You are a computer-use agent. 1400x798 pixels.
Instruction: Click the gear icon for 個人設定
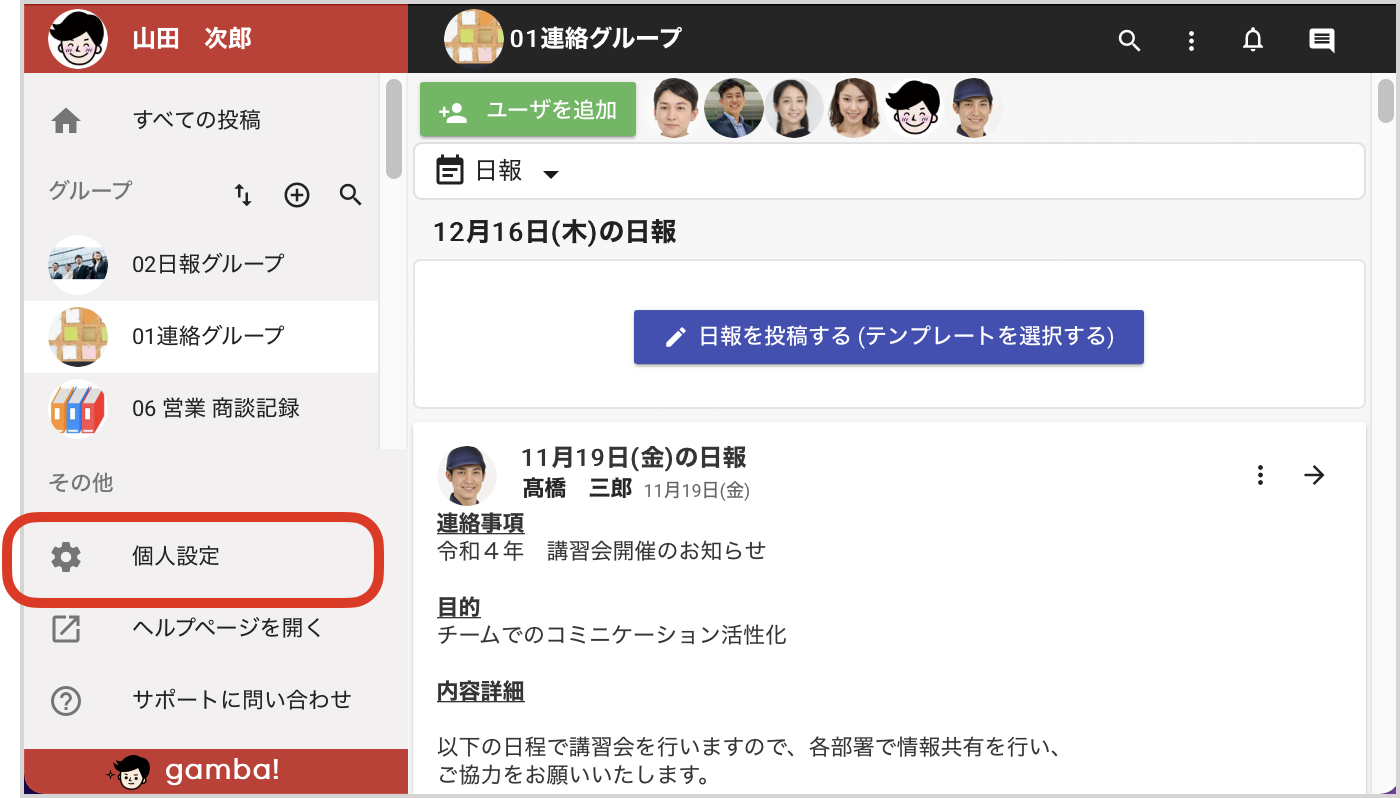click(66, 557)
